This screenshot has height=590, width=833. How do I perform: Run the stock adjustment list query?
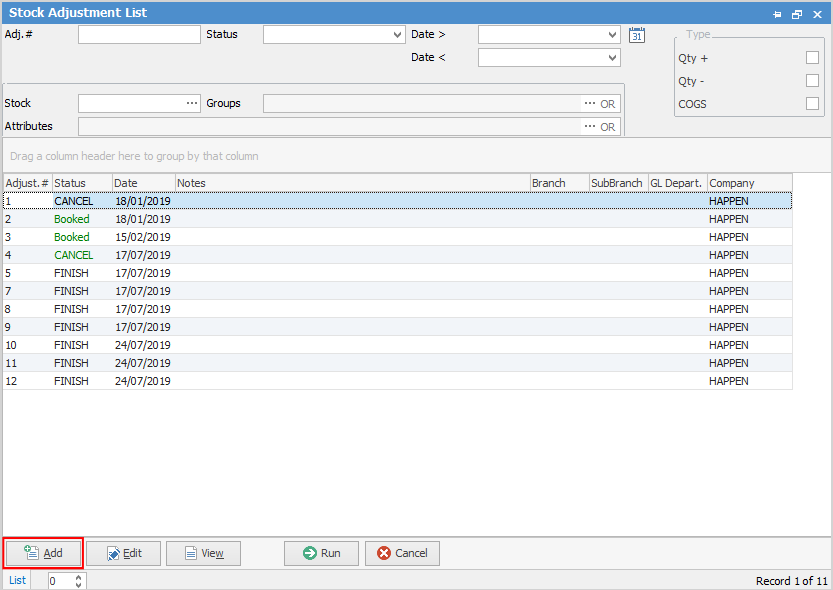click(x=321, y=553)
